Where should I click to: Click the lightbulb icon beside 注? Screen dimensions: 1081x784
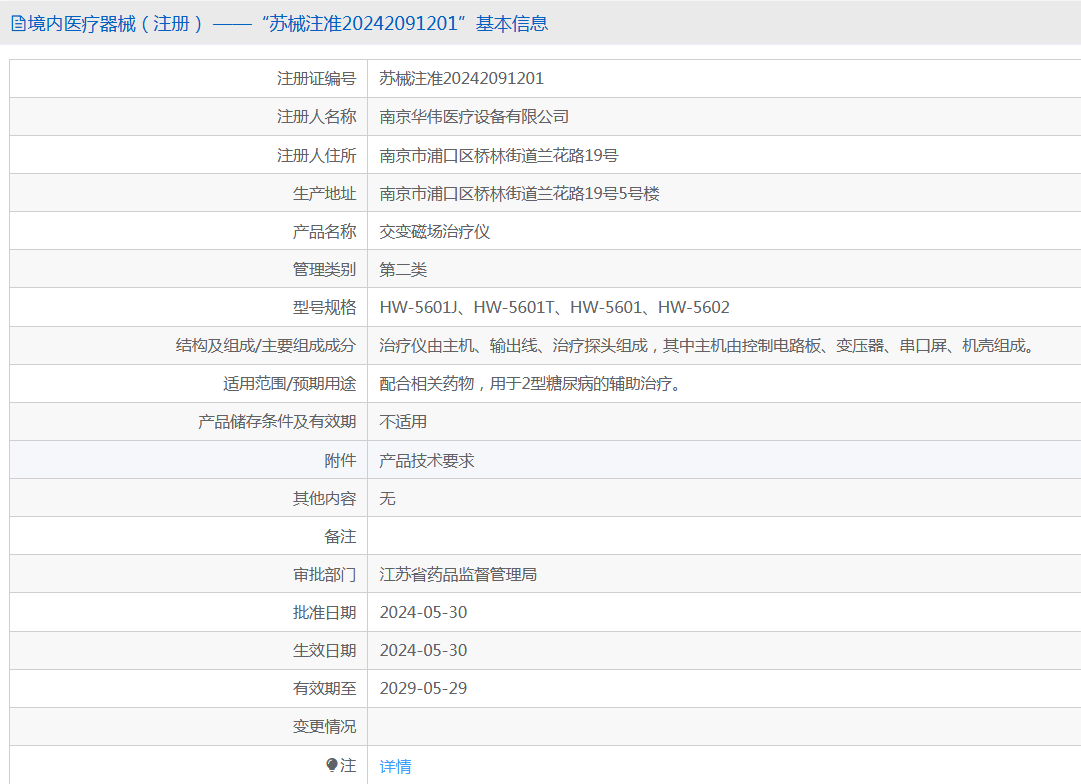(332, 765)
